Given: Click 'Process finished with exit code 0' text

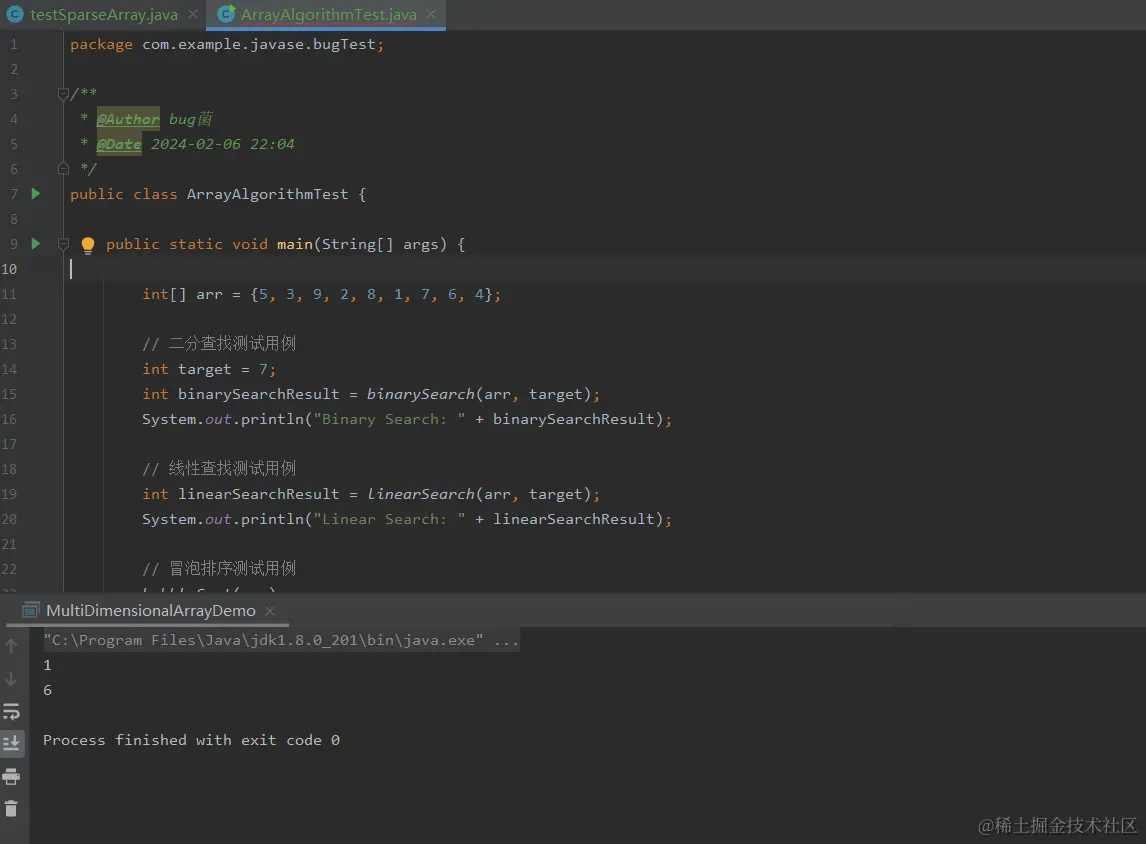Looking at the screenshot, I should pos(191,740).
